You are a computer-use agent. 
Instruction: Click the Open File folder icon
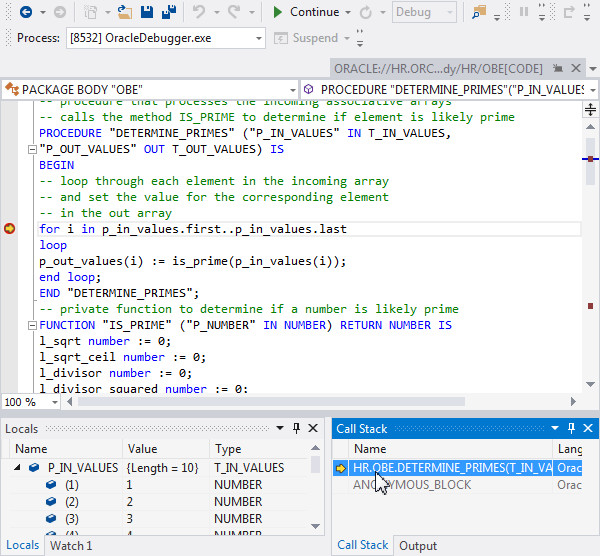click(x=124, y=12)
